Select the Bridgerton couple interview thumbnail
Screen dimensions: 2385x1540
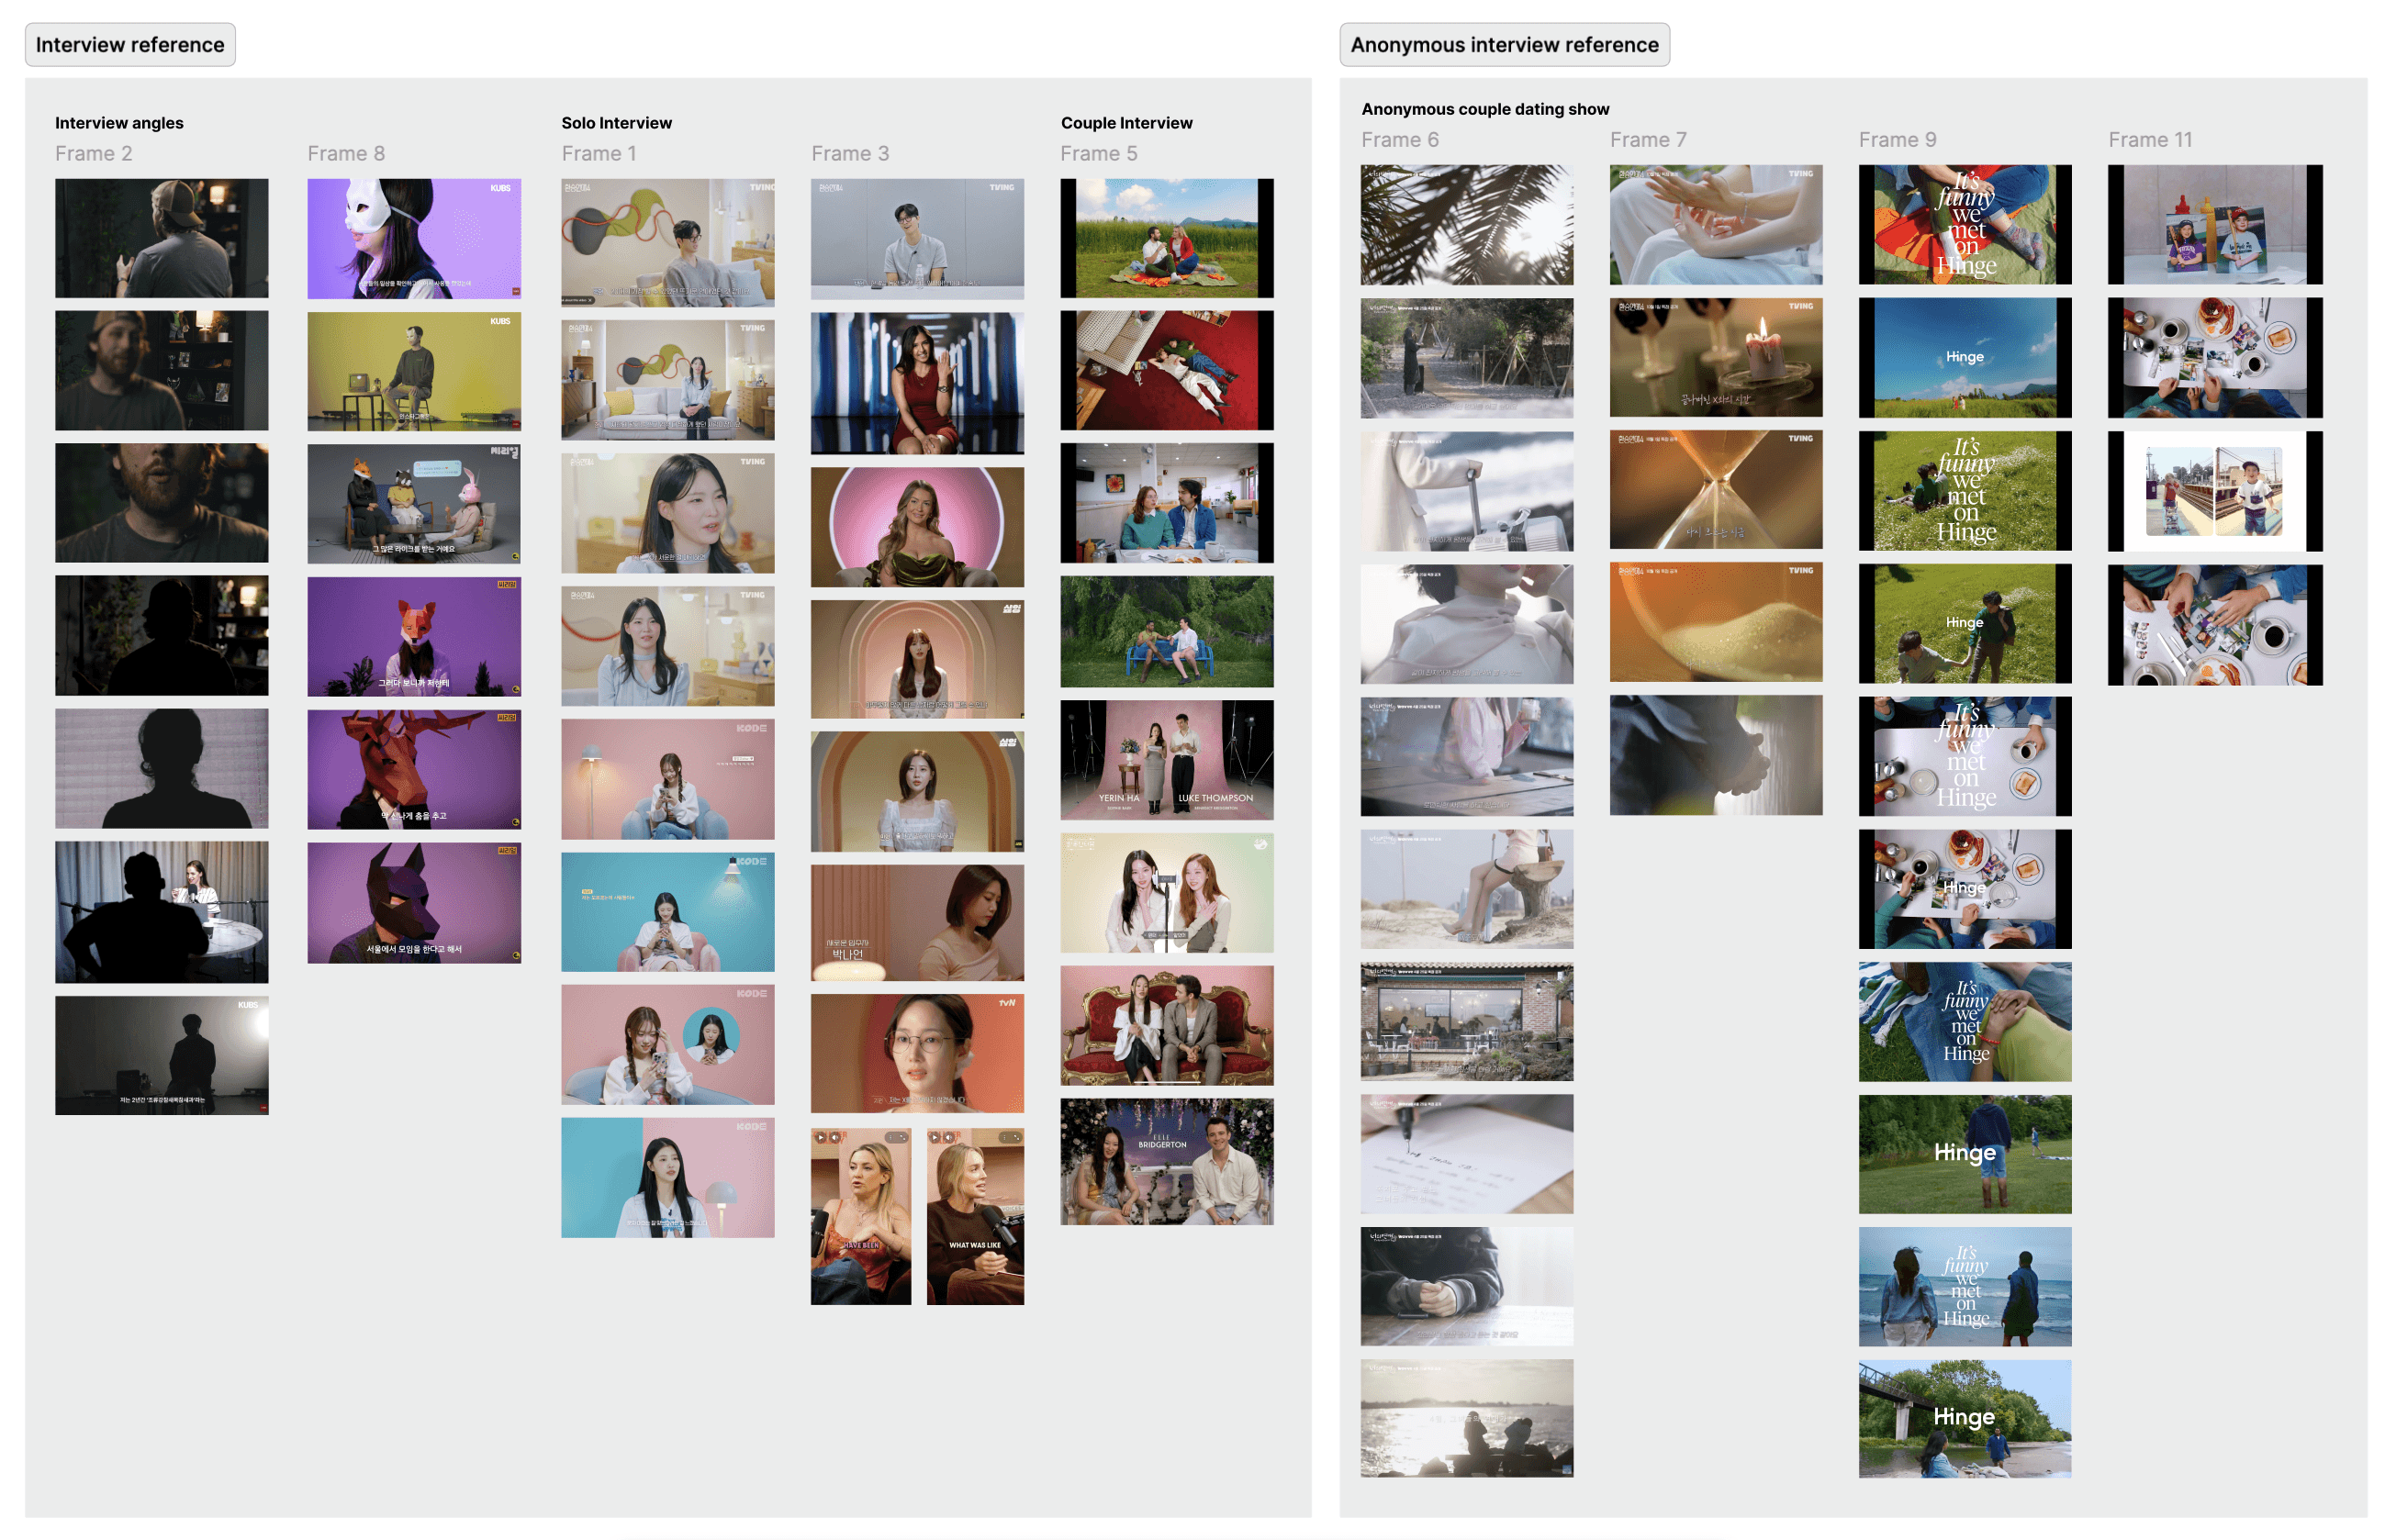(x=1166, y=1161)
